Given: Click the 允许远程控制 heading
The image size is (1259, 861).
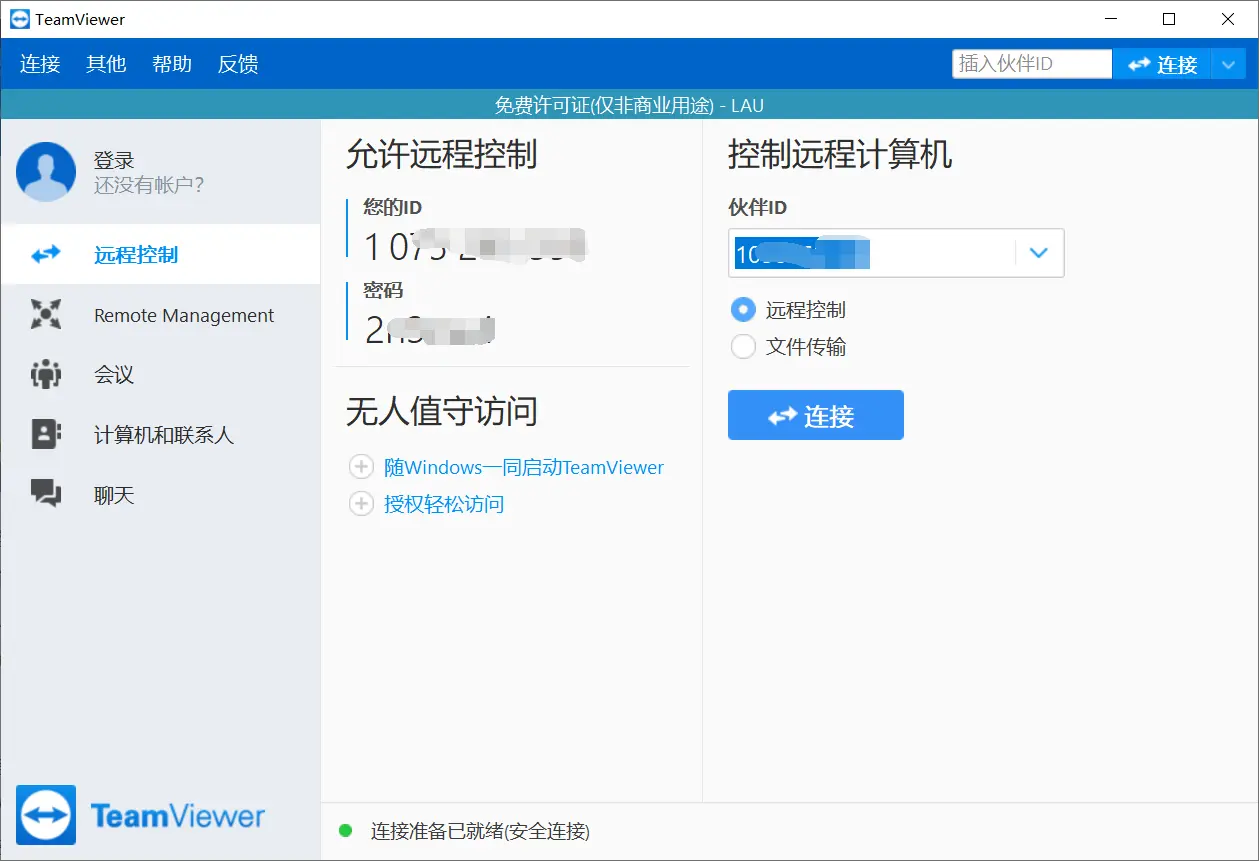Looking at the screenshot, I should point(441,155).
